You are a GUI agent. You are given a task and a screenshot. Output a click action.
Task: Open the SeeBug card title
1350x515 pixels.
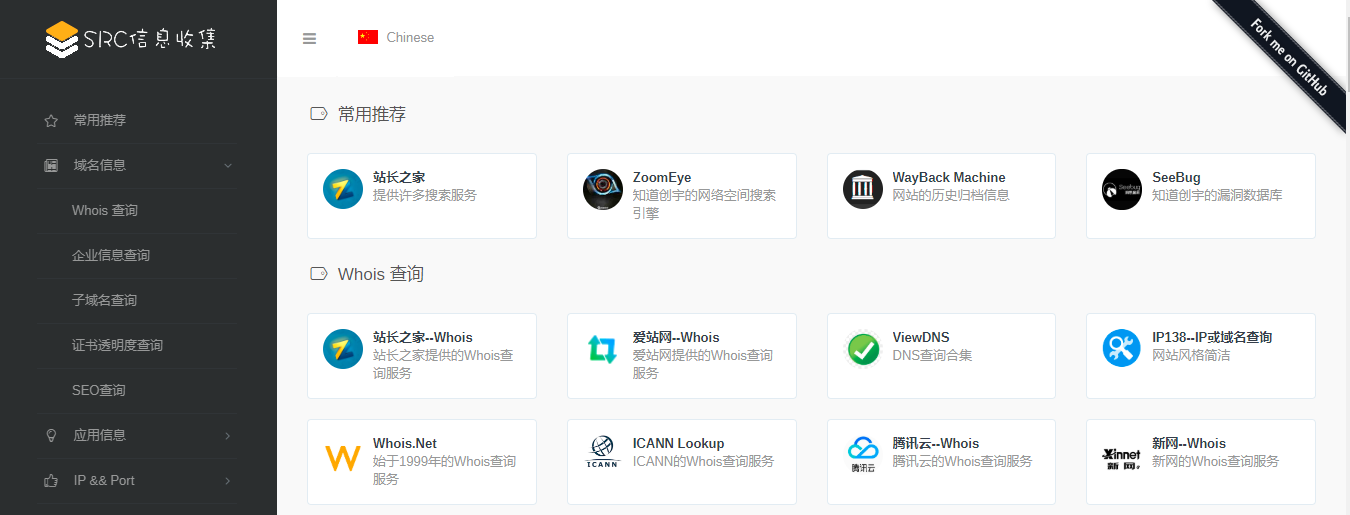point(1176,177)
